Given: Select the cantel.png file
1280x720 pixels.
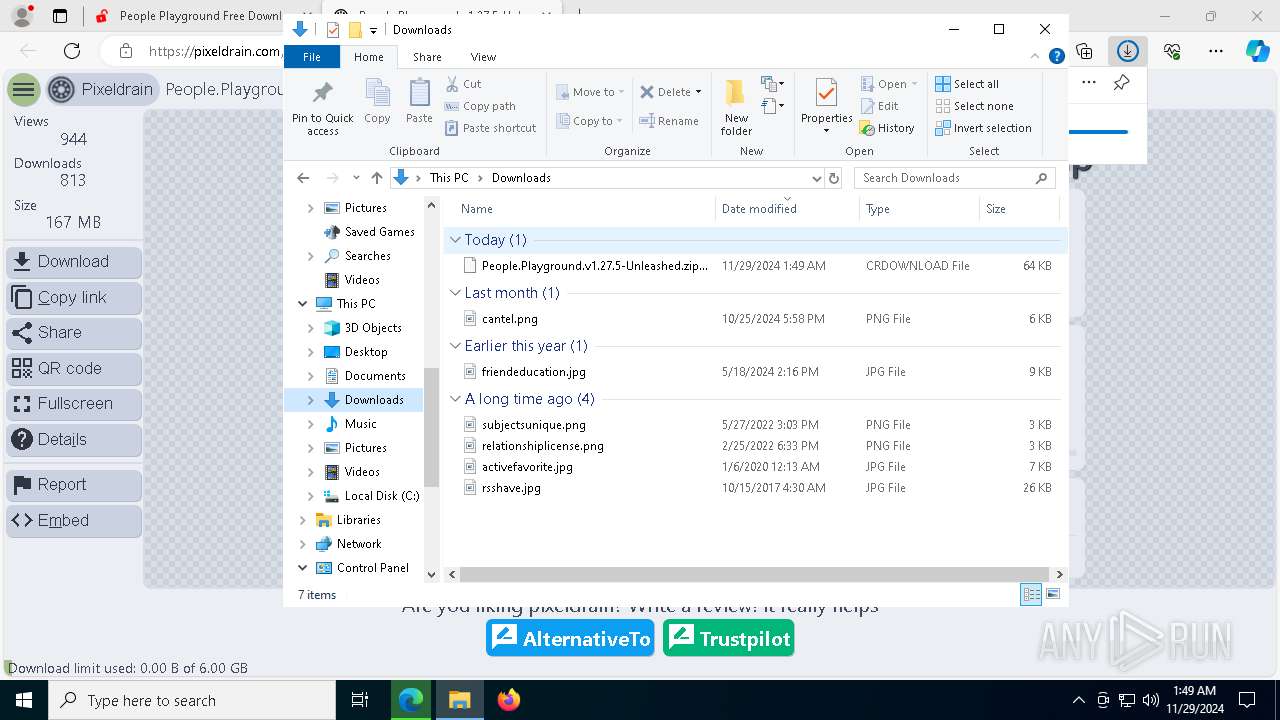Looking at the screenshot, I should pos(509,319).
